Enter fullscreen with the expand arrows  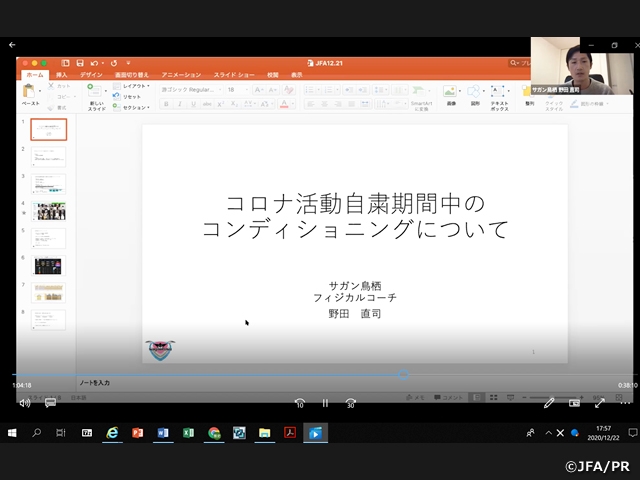600,403
